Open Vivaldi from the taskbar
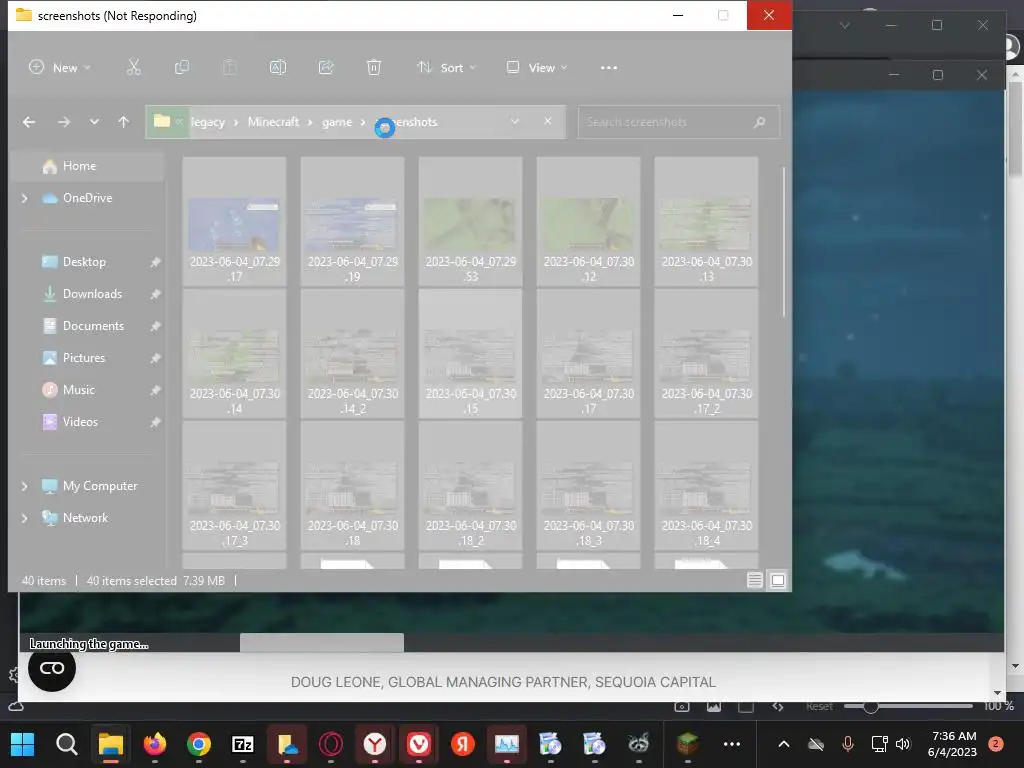This screenshot has height=768, width=1024. pyautogui.click(x=419, y=744)
